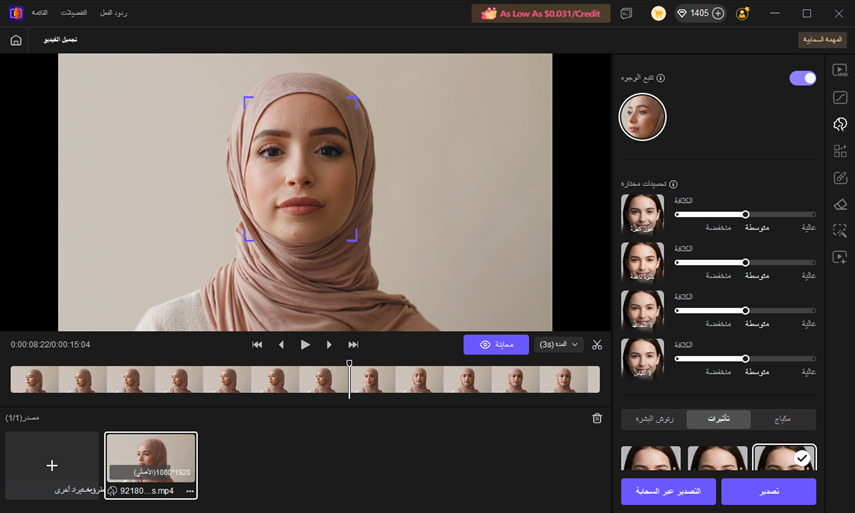Click the cloud export button التصدير عبر السحابة
Screen dimensions: 855x513
coord(668,491)
